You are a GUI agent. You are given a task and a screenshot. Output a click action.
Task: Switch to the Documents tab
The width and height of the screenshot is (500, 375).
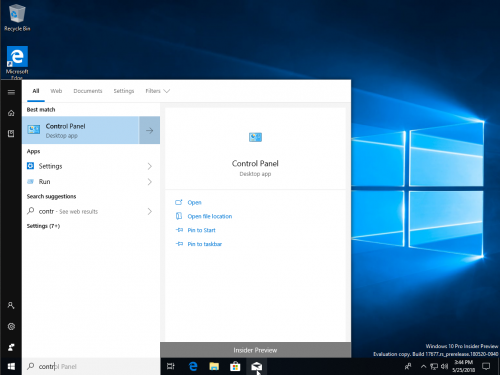88,91
